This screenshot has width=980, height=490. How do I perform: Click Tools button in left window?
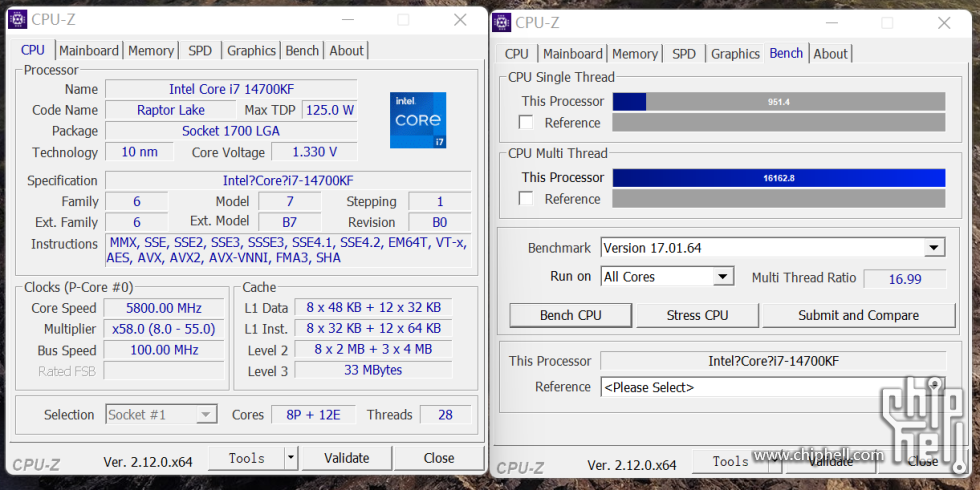[246, 459]
